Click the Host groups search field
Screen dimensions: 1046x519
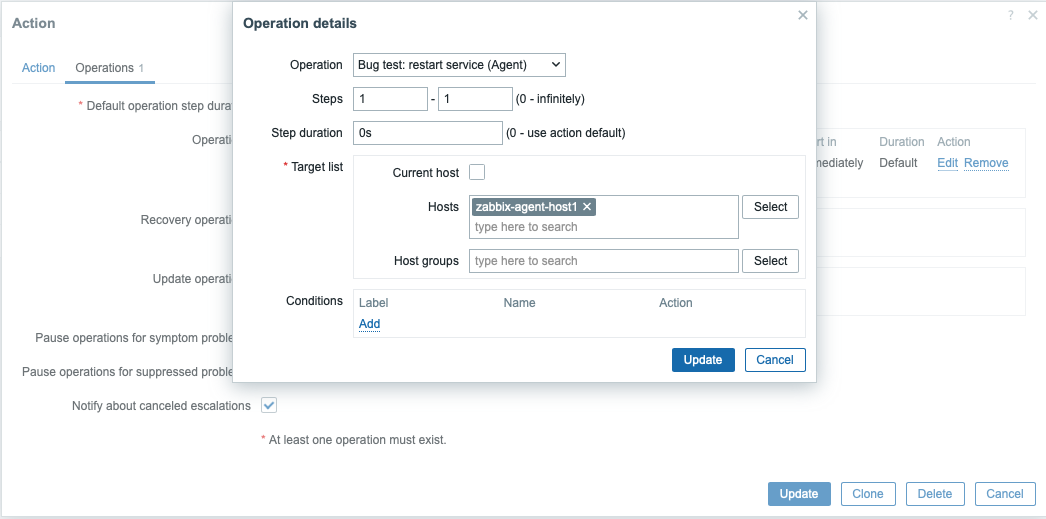[x=603, y=261]
